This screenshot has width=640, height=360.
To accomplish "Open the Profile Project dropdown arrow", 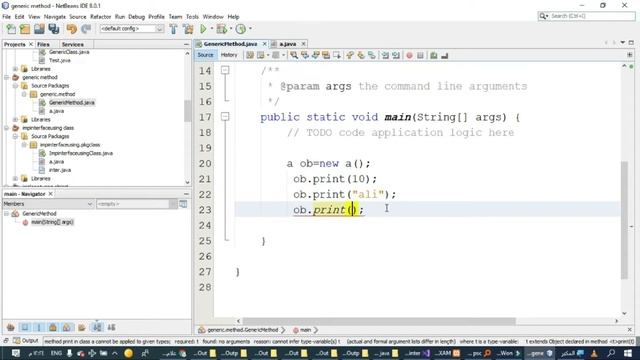I will click(250, 29).
